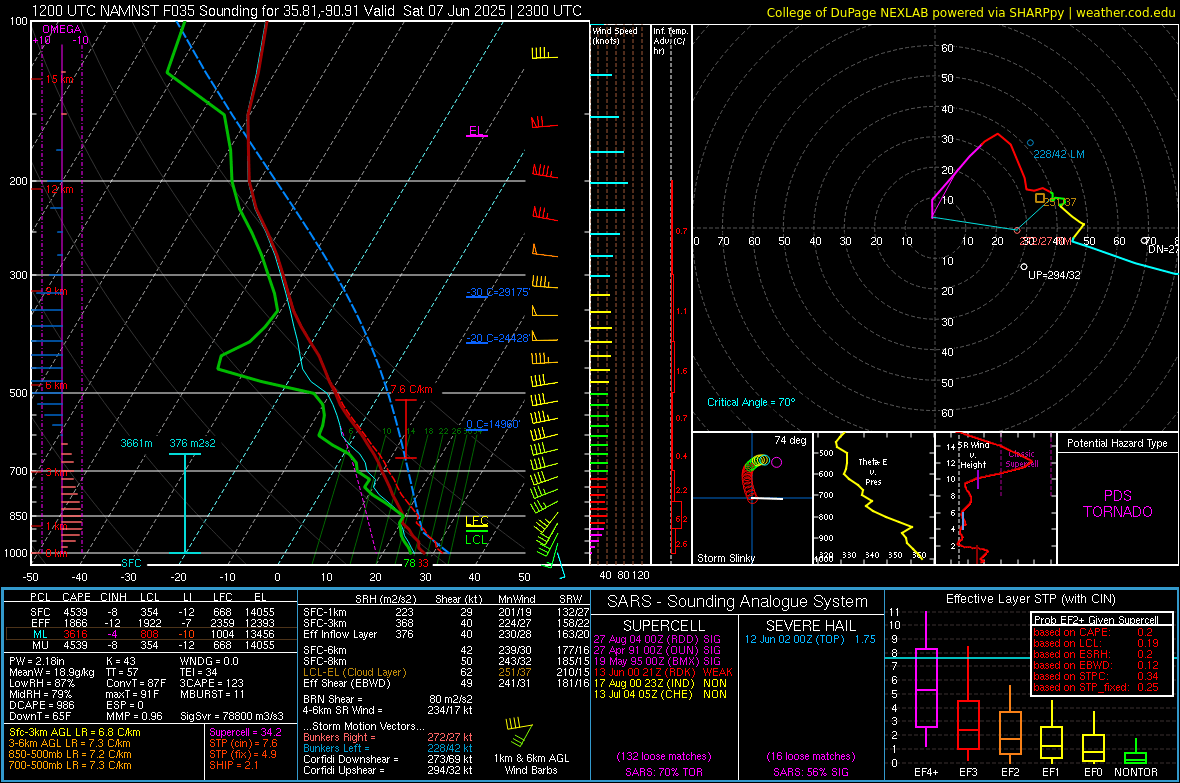This screenshot has width=1180, height=783.
Task: Select the MU parcel row
Action: point(151,645)
